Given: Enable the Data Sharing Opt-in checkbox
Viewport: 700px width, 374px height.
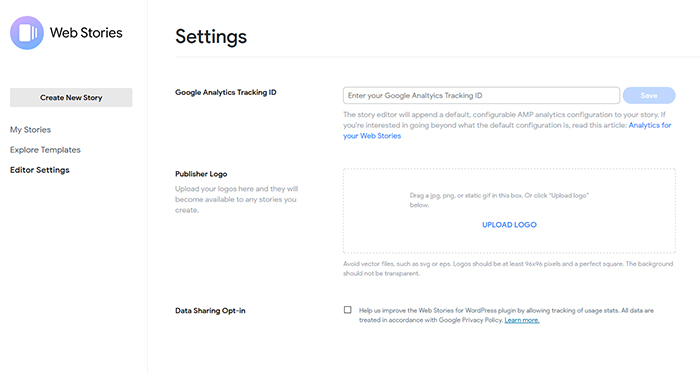Looking at the screenshot, I should point(348,310).
